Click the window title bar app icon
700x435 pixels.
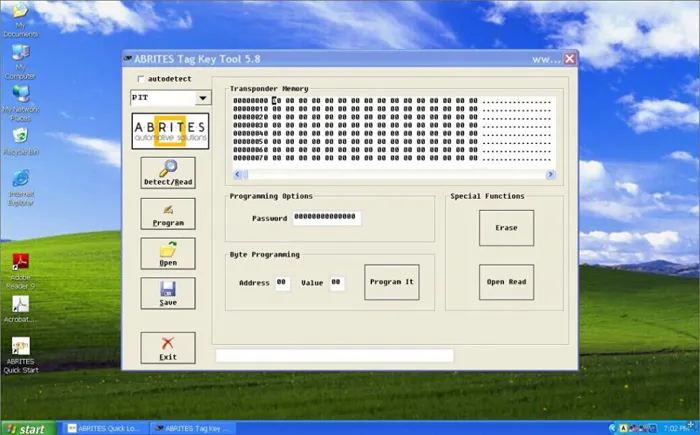click(x=128, y=59)
